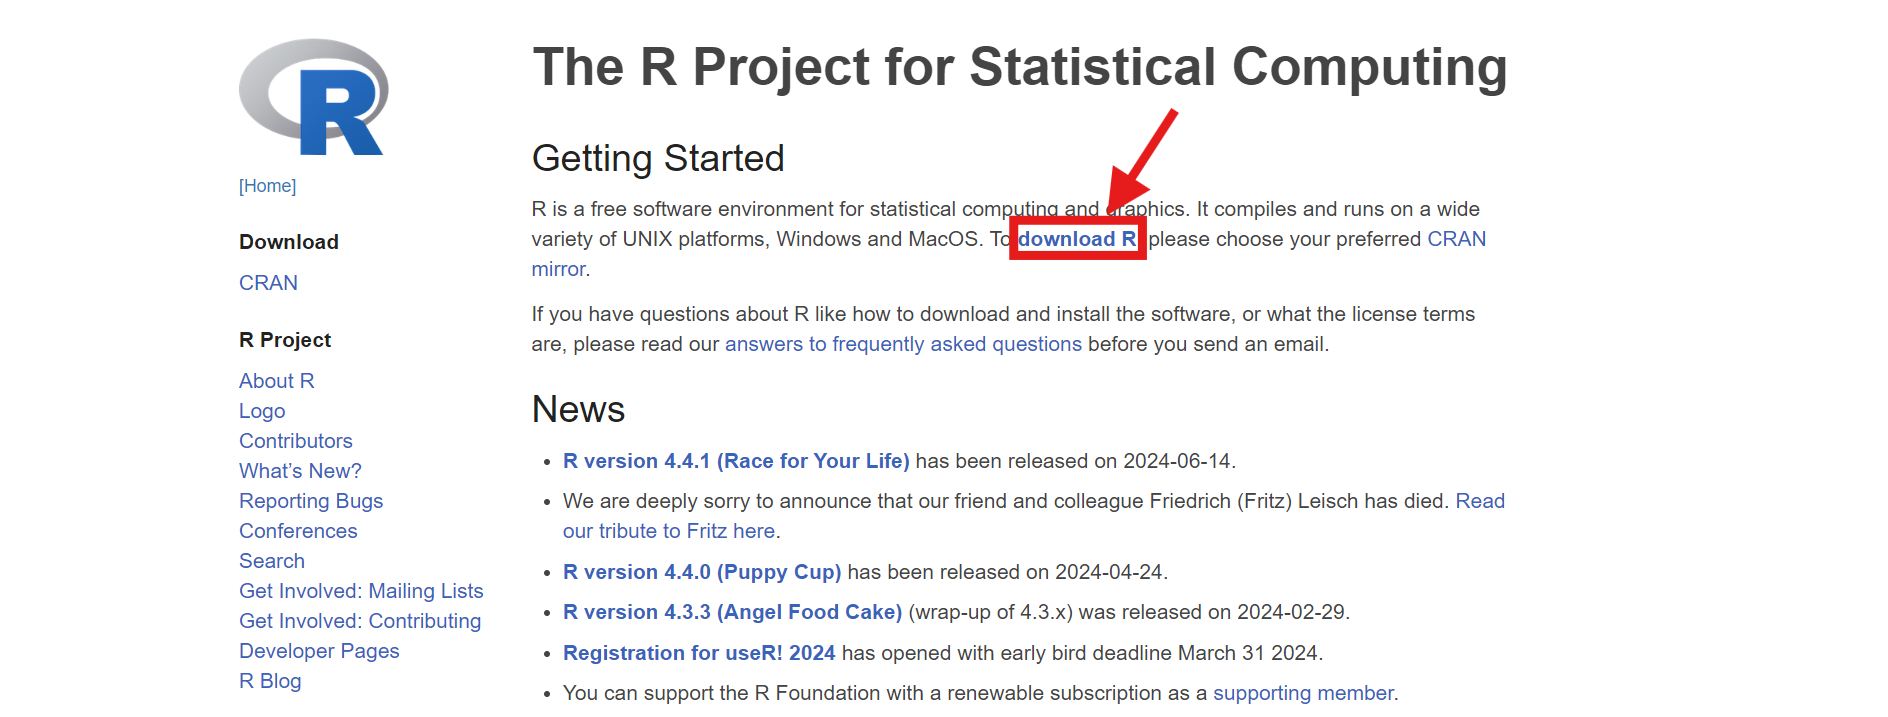Viewport: 1888px width, 717px height.
Task: Open Get Involved: Contributing
Action: click(x=360, y=621)
